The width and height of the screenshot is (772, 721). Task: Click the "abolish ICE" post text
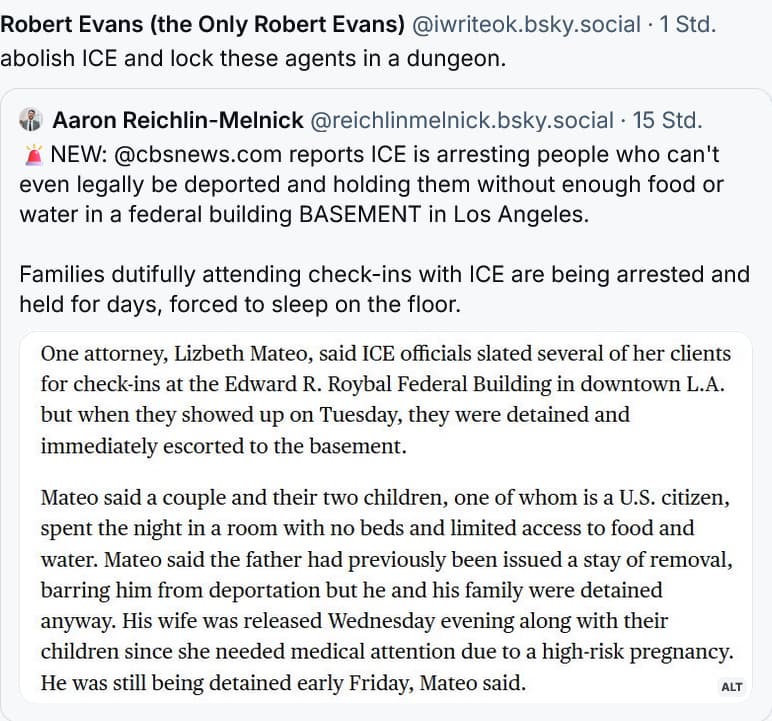(253, 57)
